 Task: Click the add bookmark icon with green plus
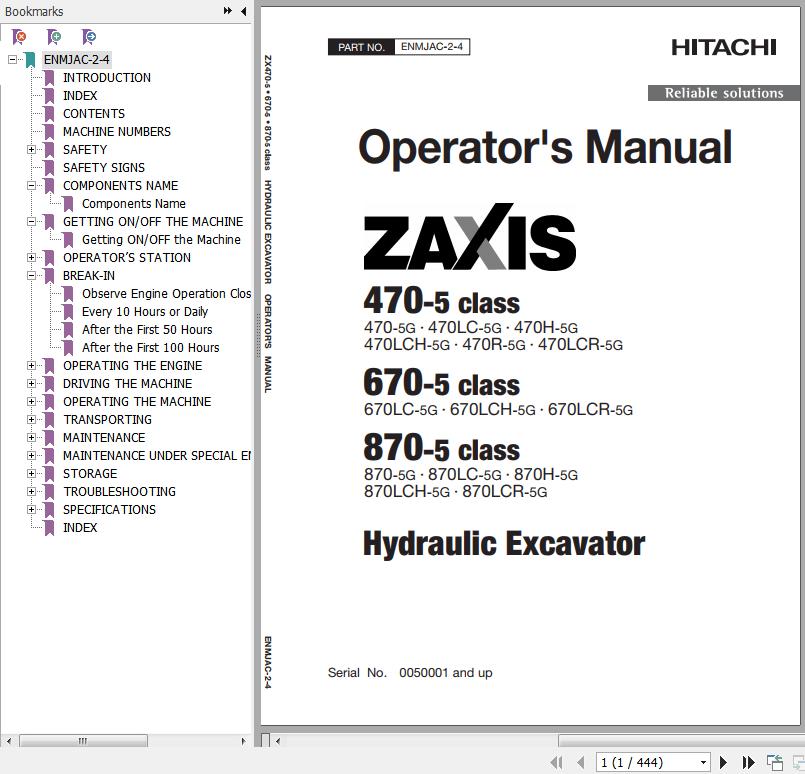[x=54, y=36]
